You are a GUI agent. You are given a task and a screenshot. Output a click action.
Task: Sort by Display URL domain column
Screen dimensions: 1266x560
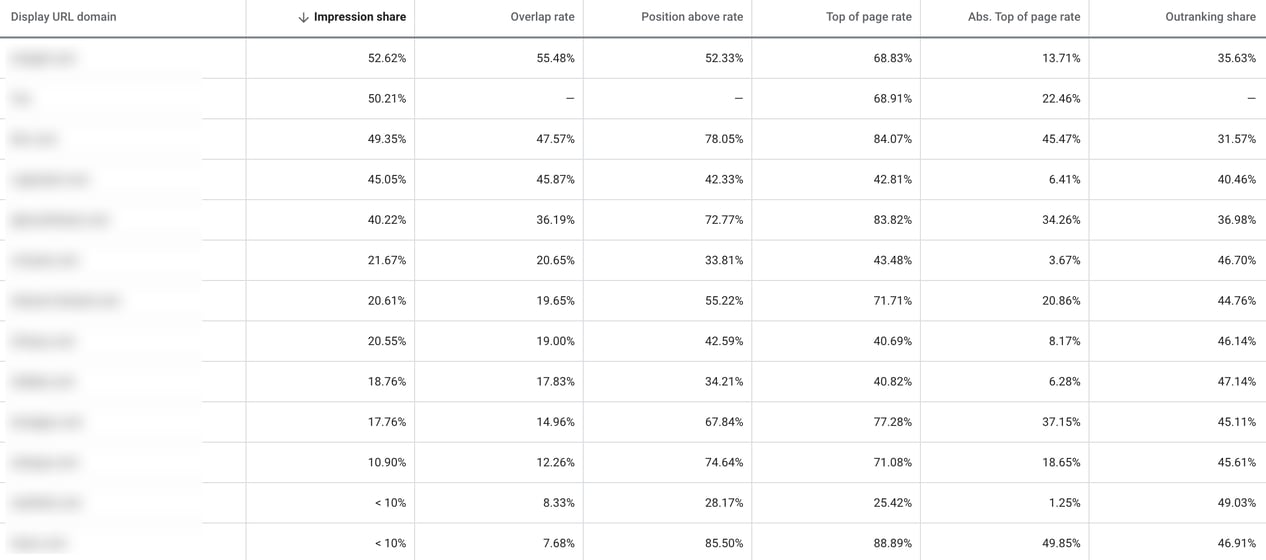[63, 17]
